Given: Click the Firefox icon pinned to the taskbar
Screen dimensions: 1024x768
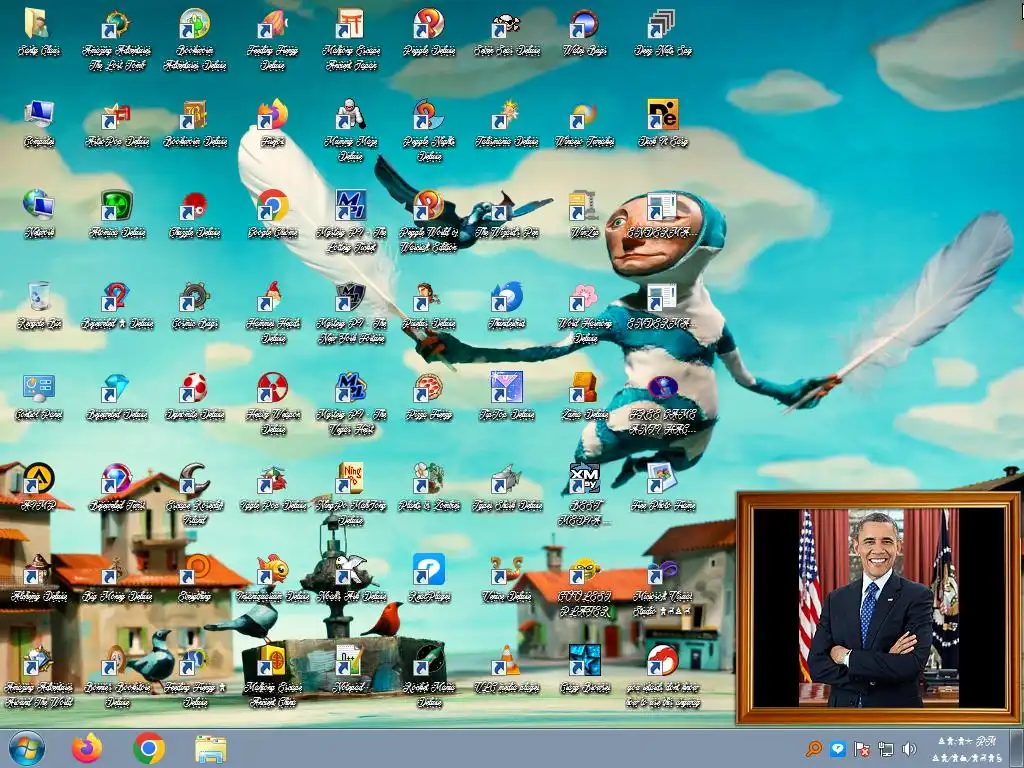Looking at the screenshot, I should [87, 748].
